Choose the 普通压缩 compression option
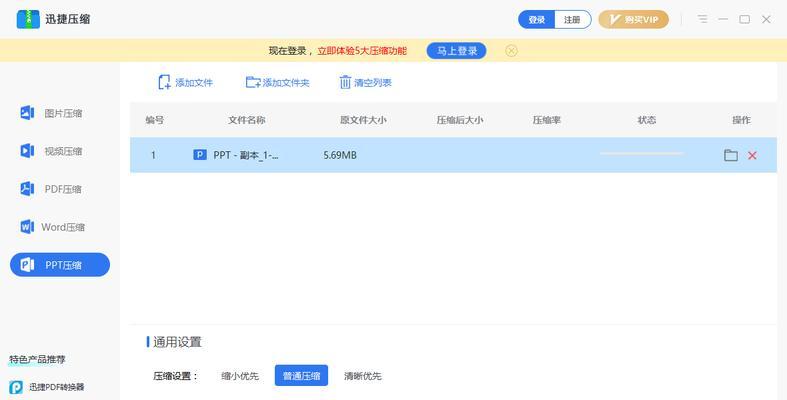Viewport: 787px width, 400px height. pyautogui.click(x=301, y=375)
